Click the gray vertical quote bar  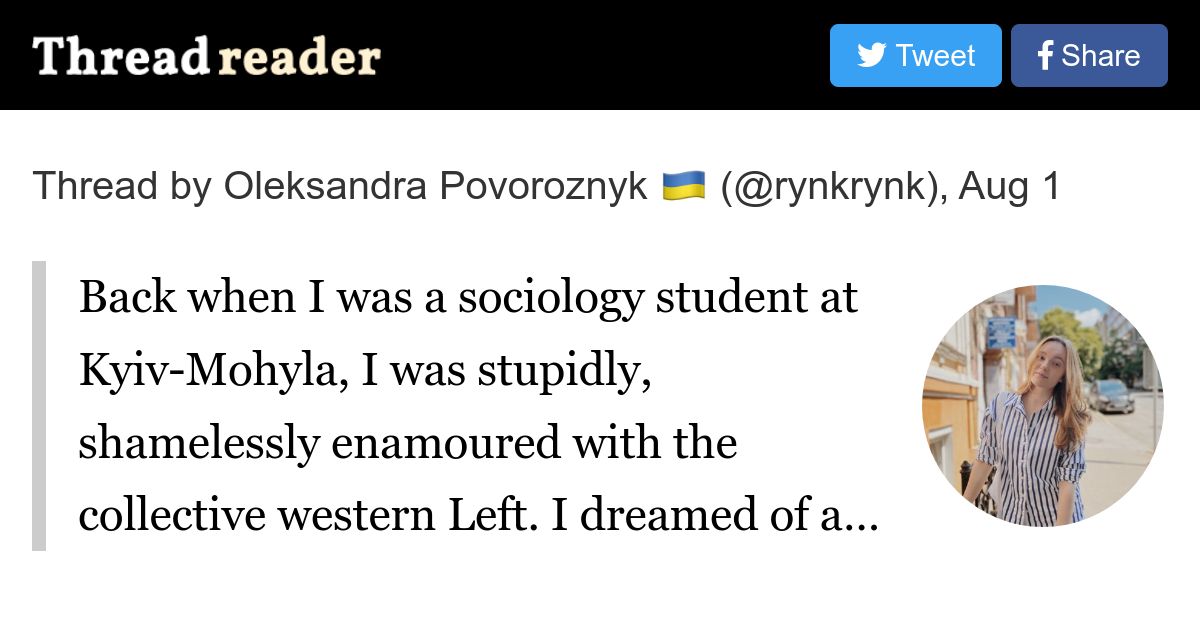pyautogui.click(x=39, y=406)
